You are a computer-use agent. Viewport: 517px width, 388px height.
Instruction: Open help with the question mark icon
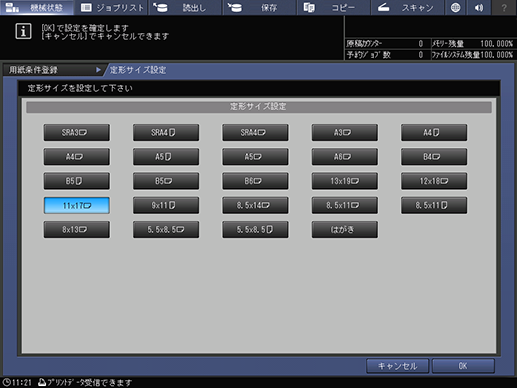(504, 7)
